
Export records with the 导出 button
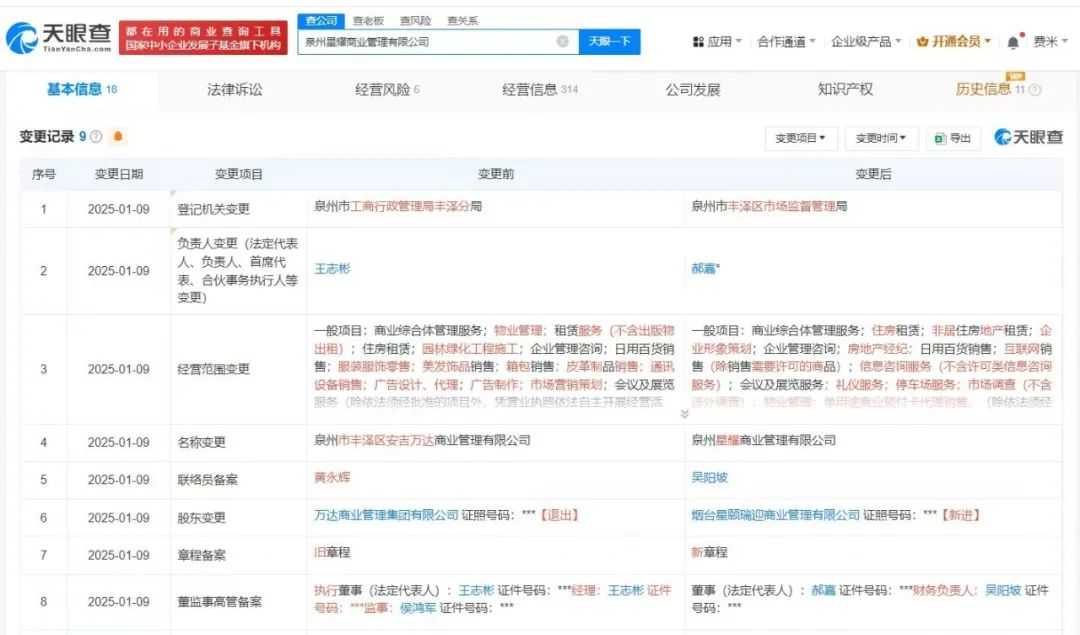952,138
